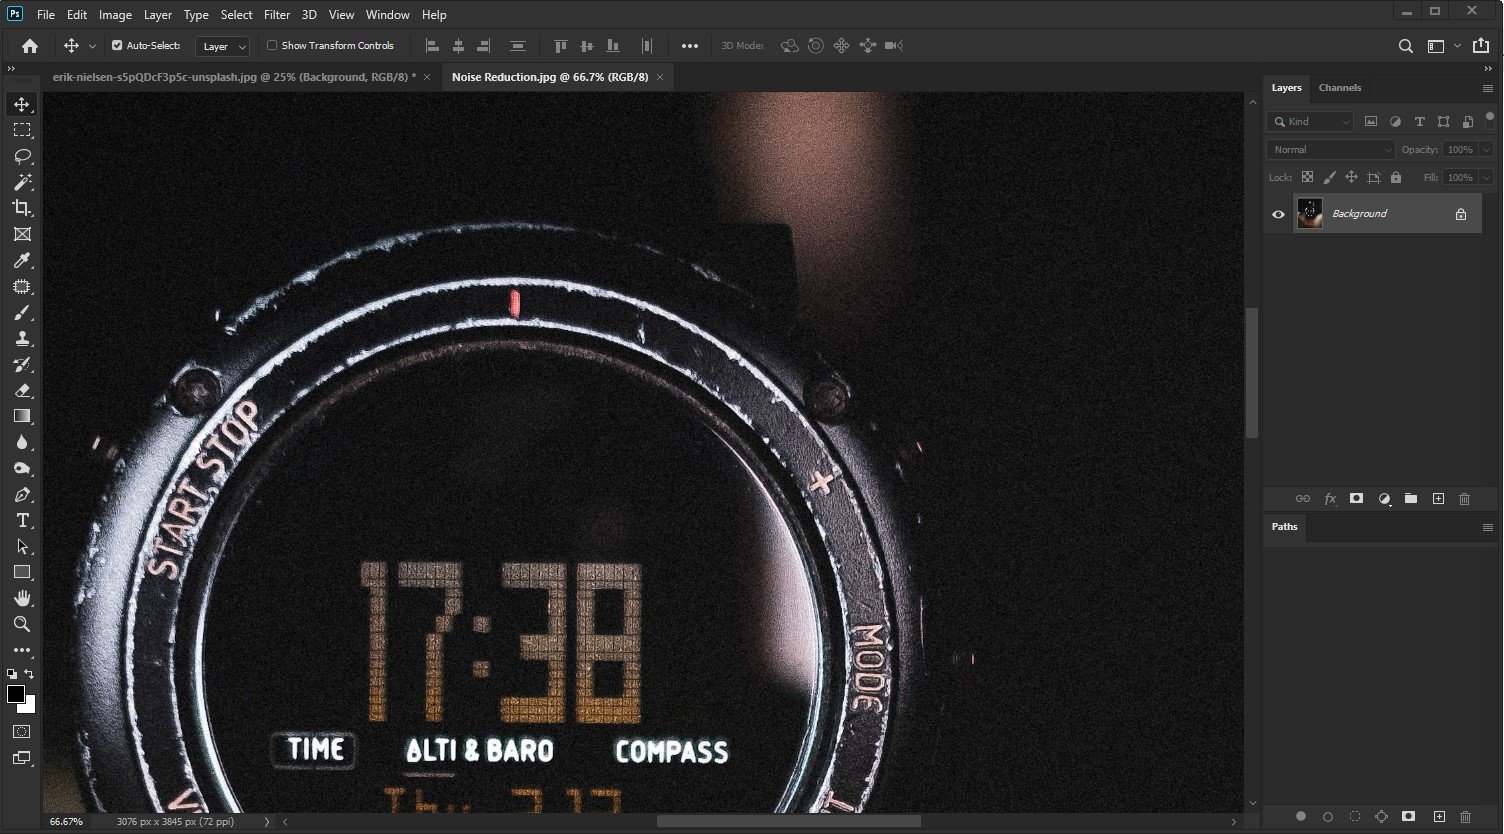Select the Move tool in toolbar
The image size is (1504, 834).
(22, 104)
